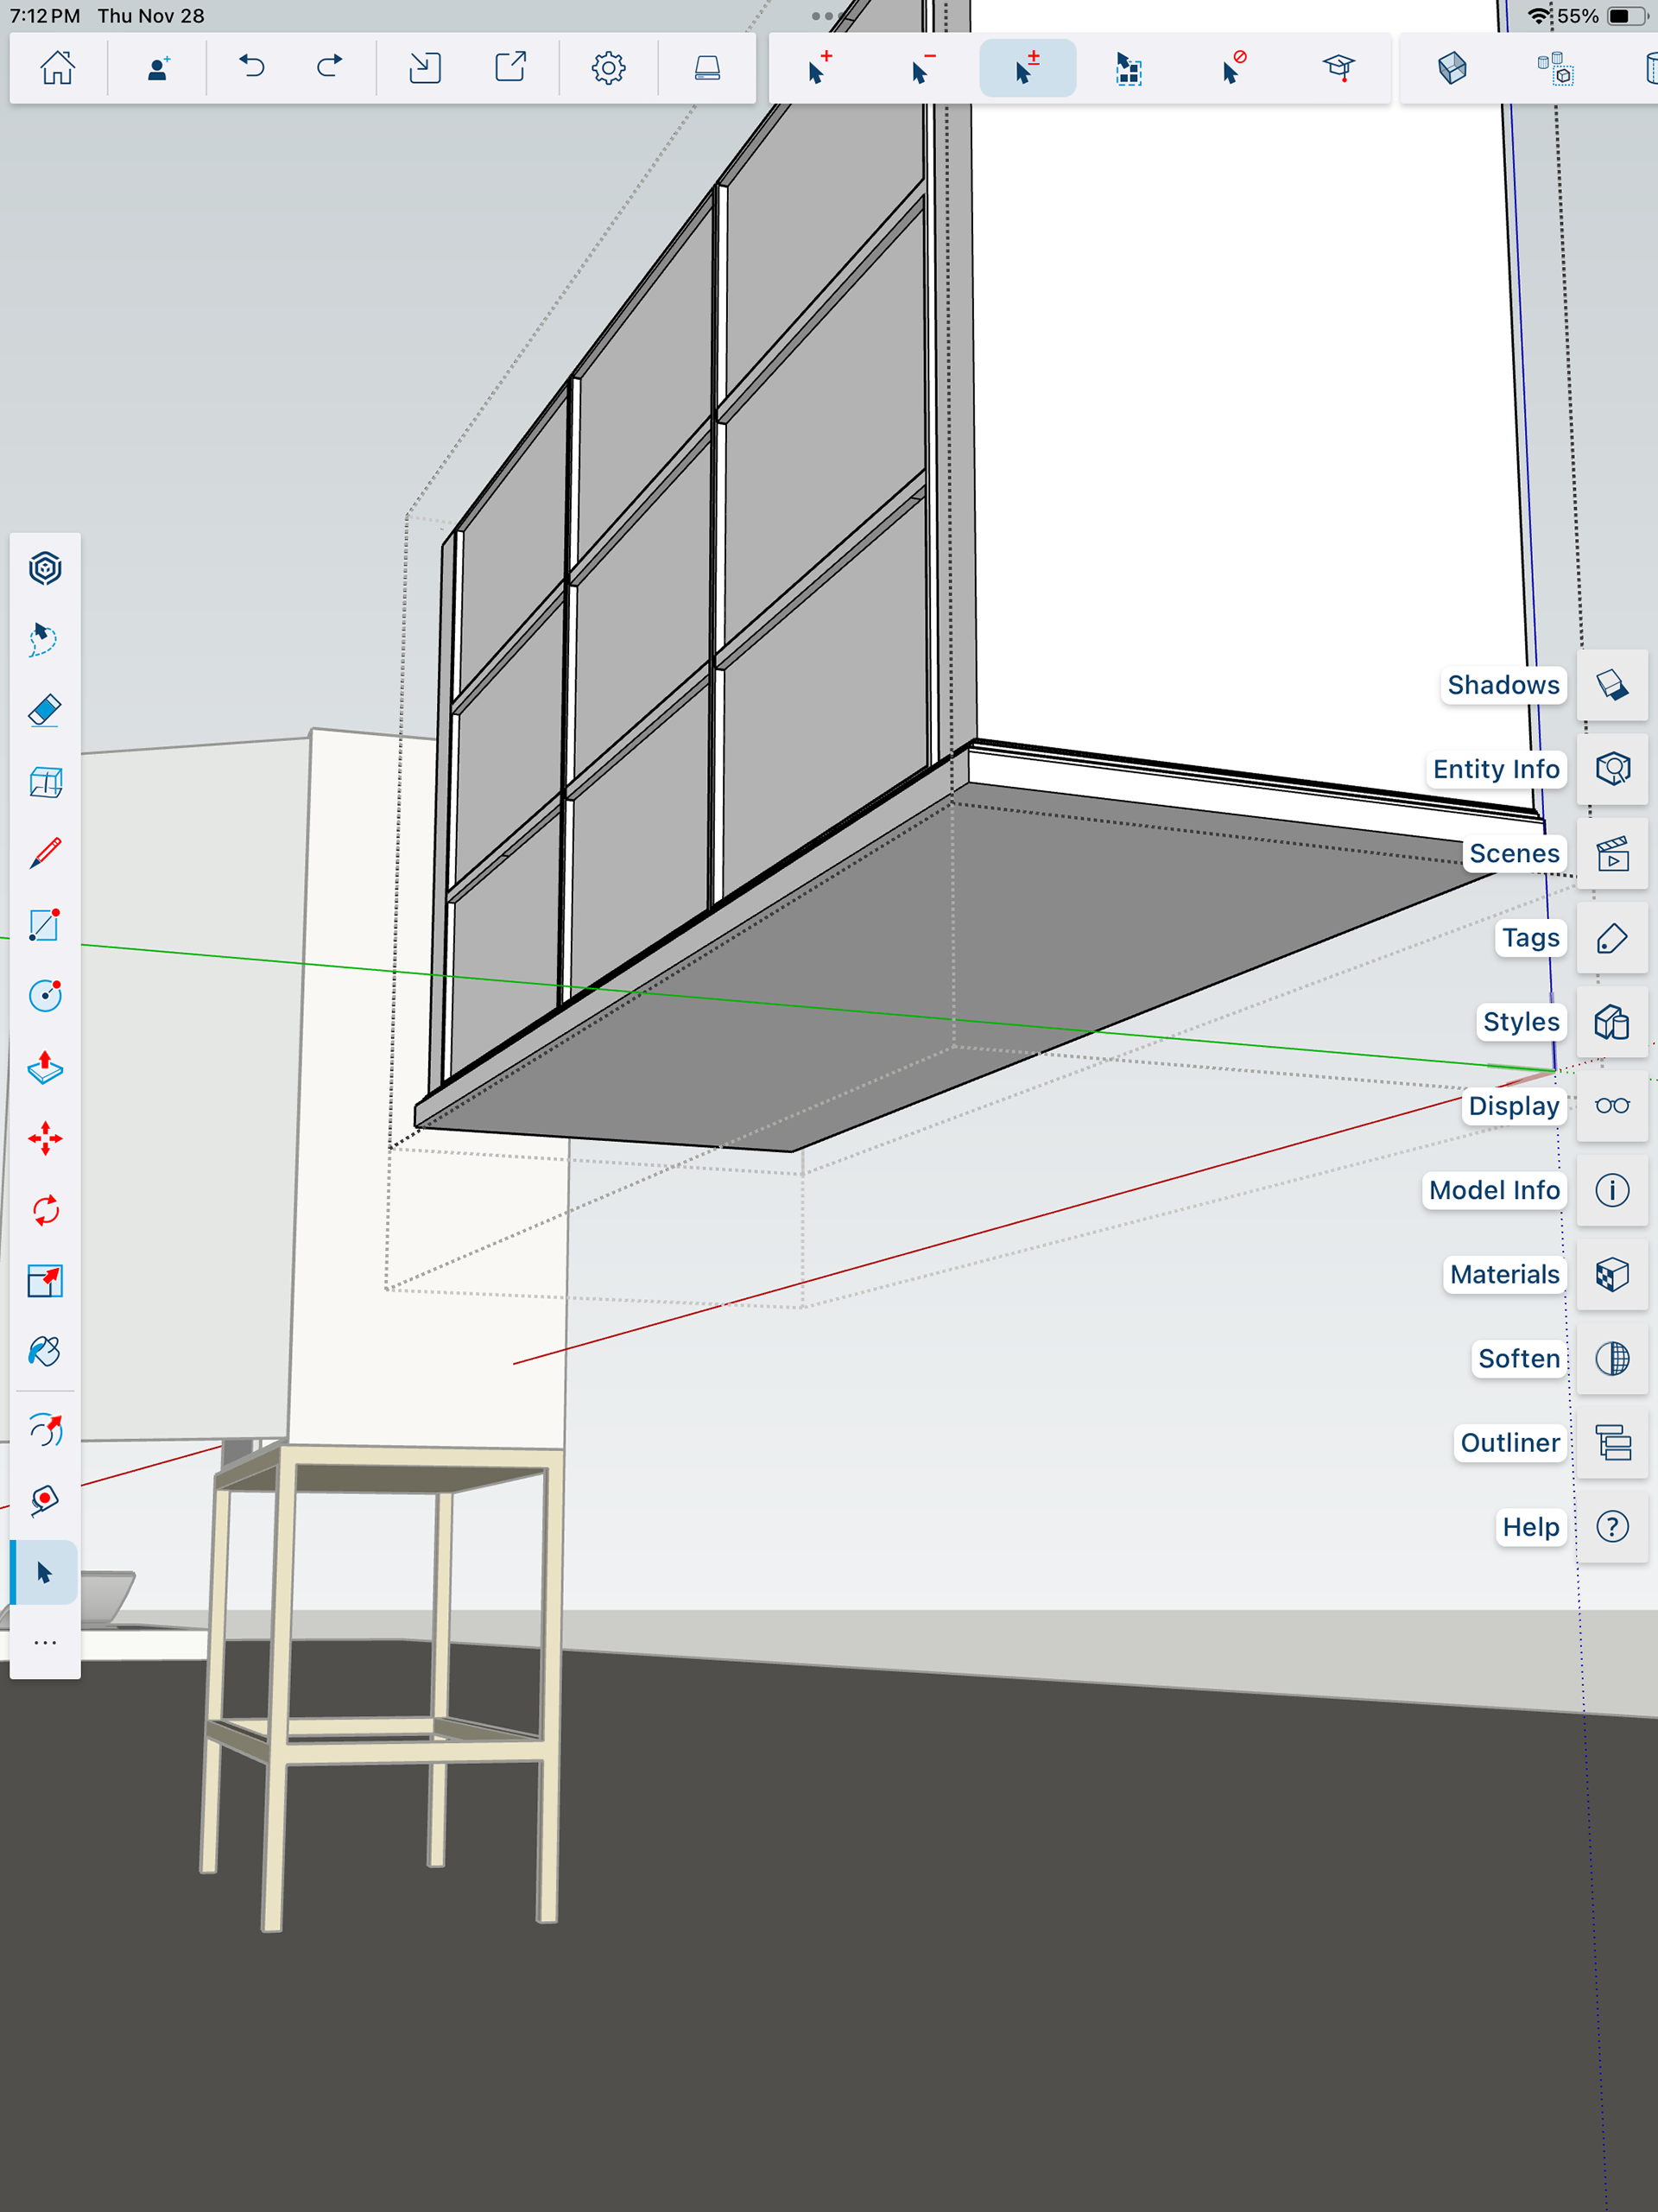
Task: Toggle add/subtract selection mode
Action: click(x=1027, y=68)
